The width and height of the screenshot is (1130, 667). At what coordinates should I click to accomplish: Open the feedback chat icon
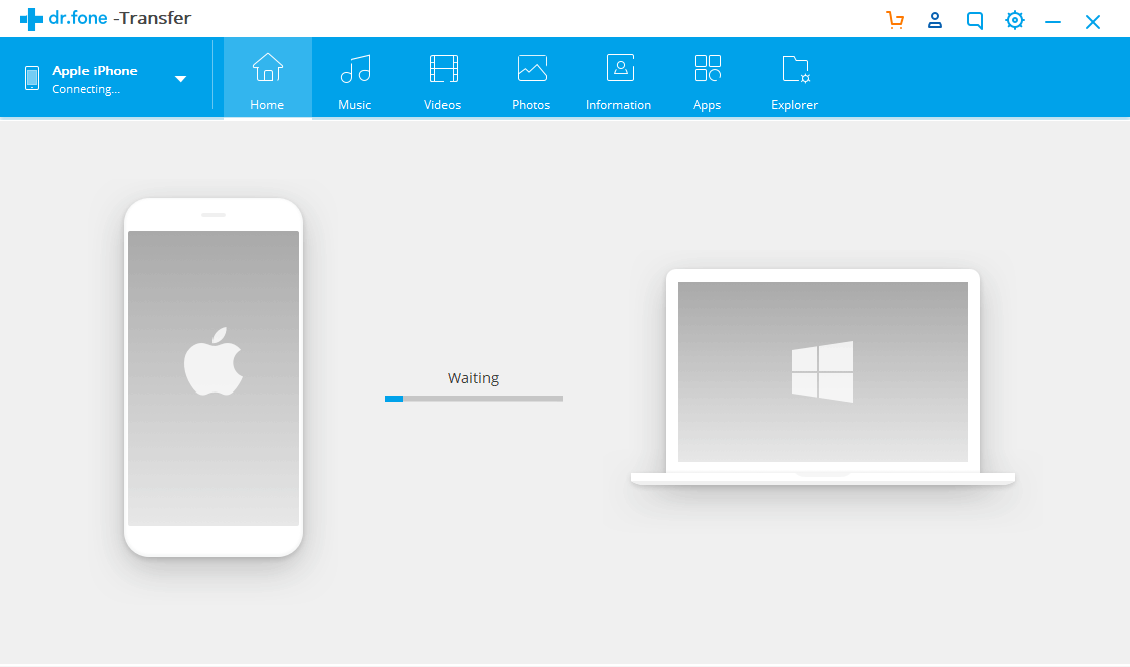click(974, 20)
